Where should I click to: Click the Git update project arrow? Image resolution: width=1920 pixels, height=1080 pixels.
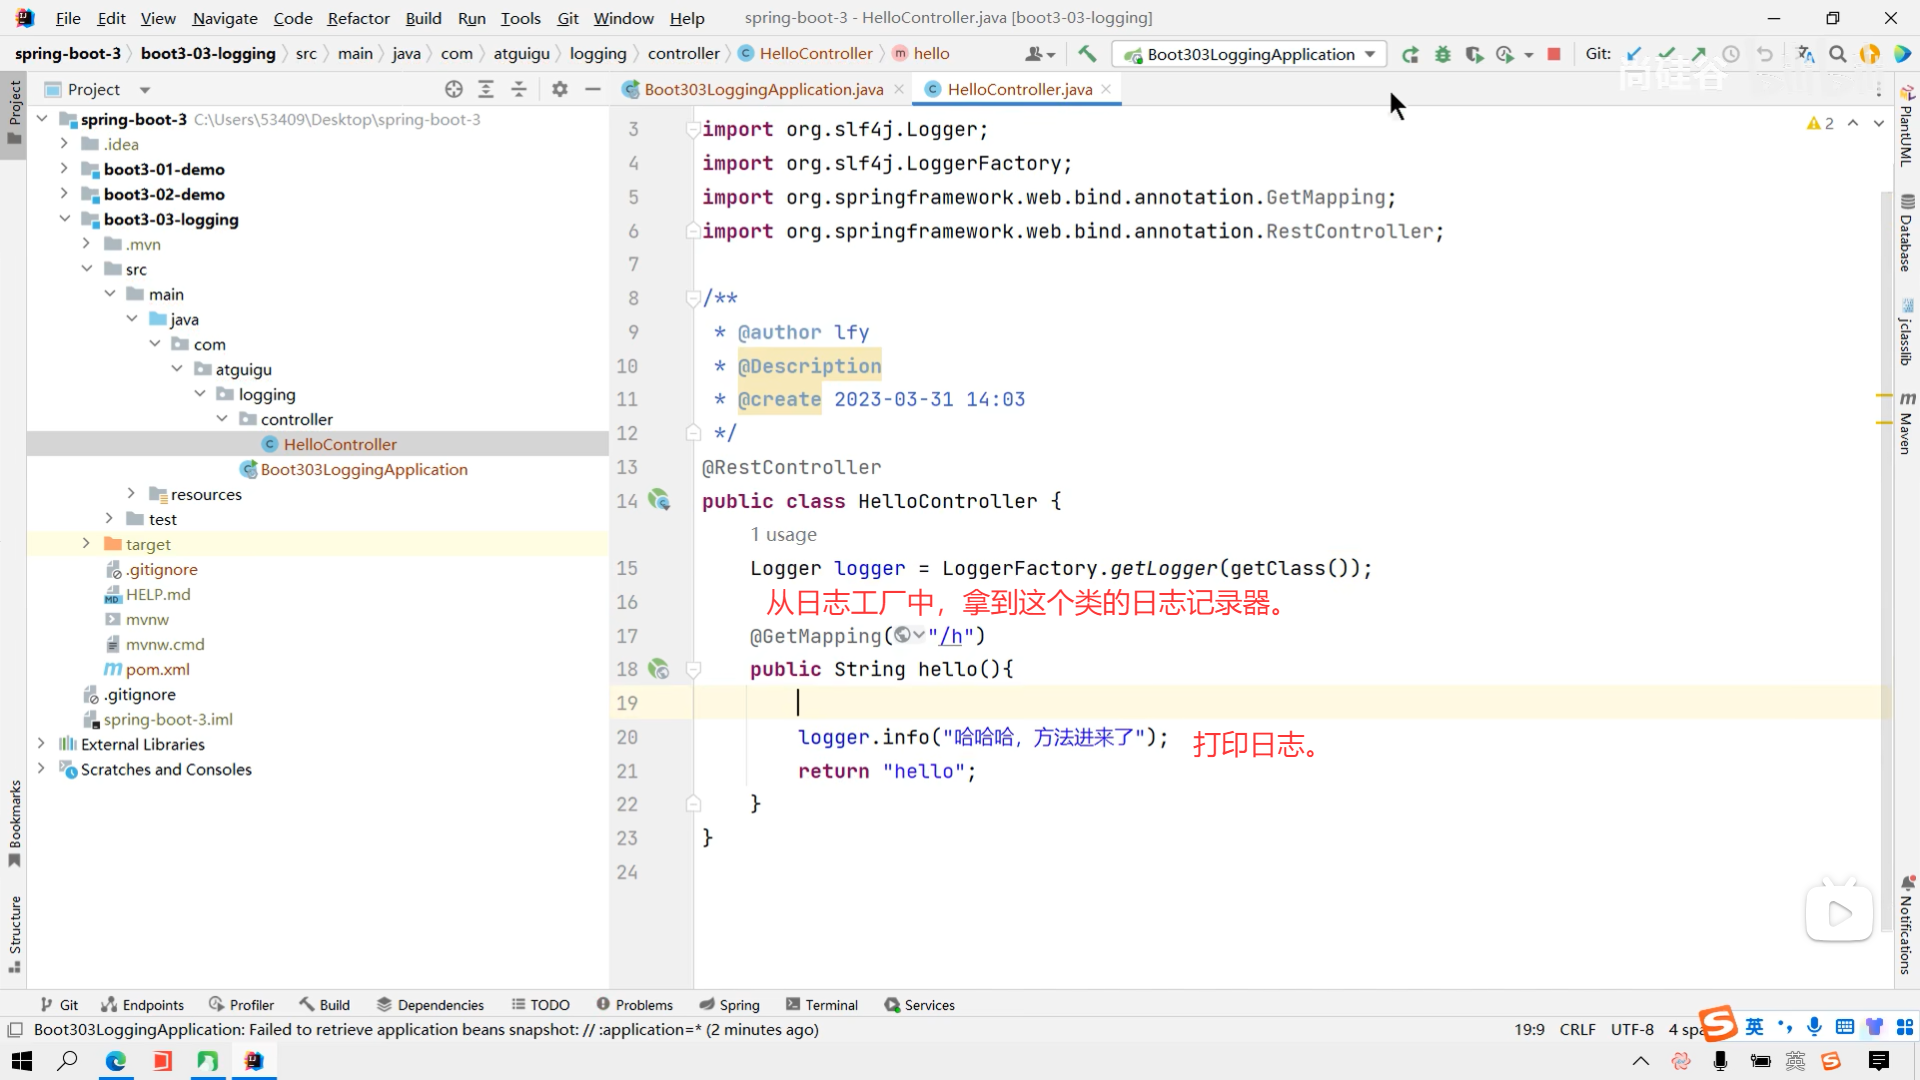coord(1634,54)
